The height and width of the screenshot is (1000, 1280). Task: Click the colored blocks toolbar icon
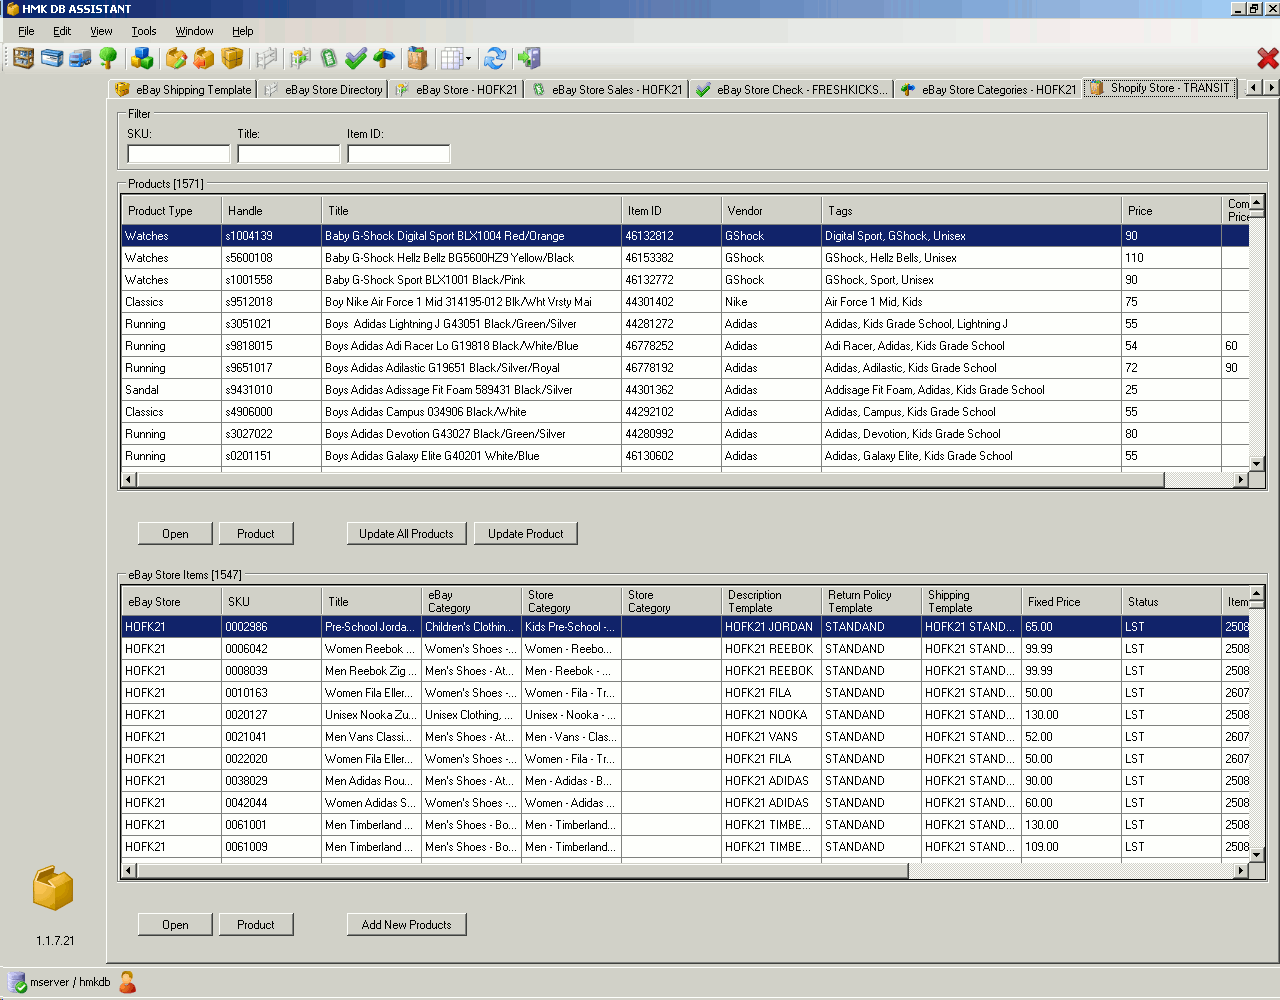[x=143, y=58]
